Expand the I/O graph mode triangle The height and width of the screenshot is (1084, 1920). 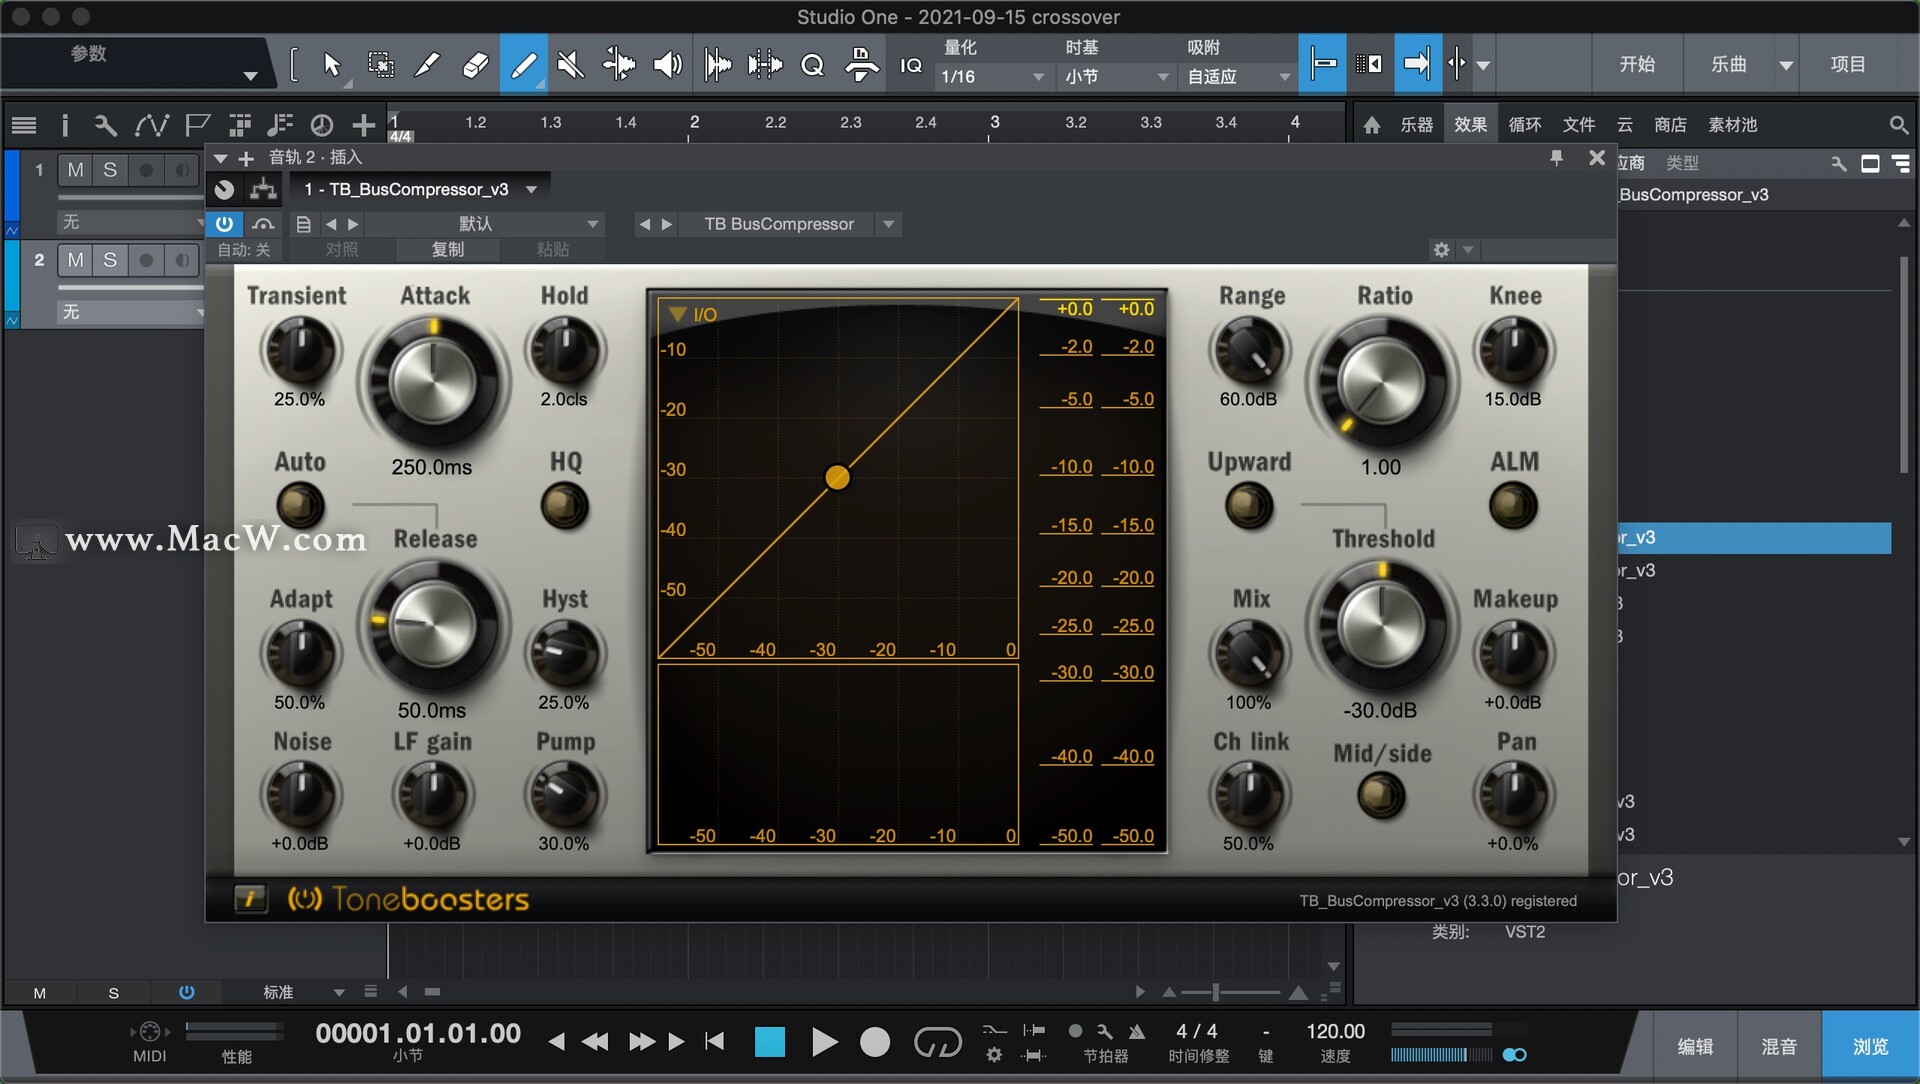[677, 314]
